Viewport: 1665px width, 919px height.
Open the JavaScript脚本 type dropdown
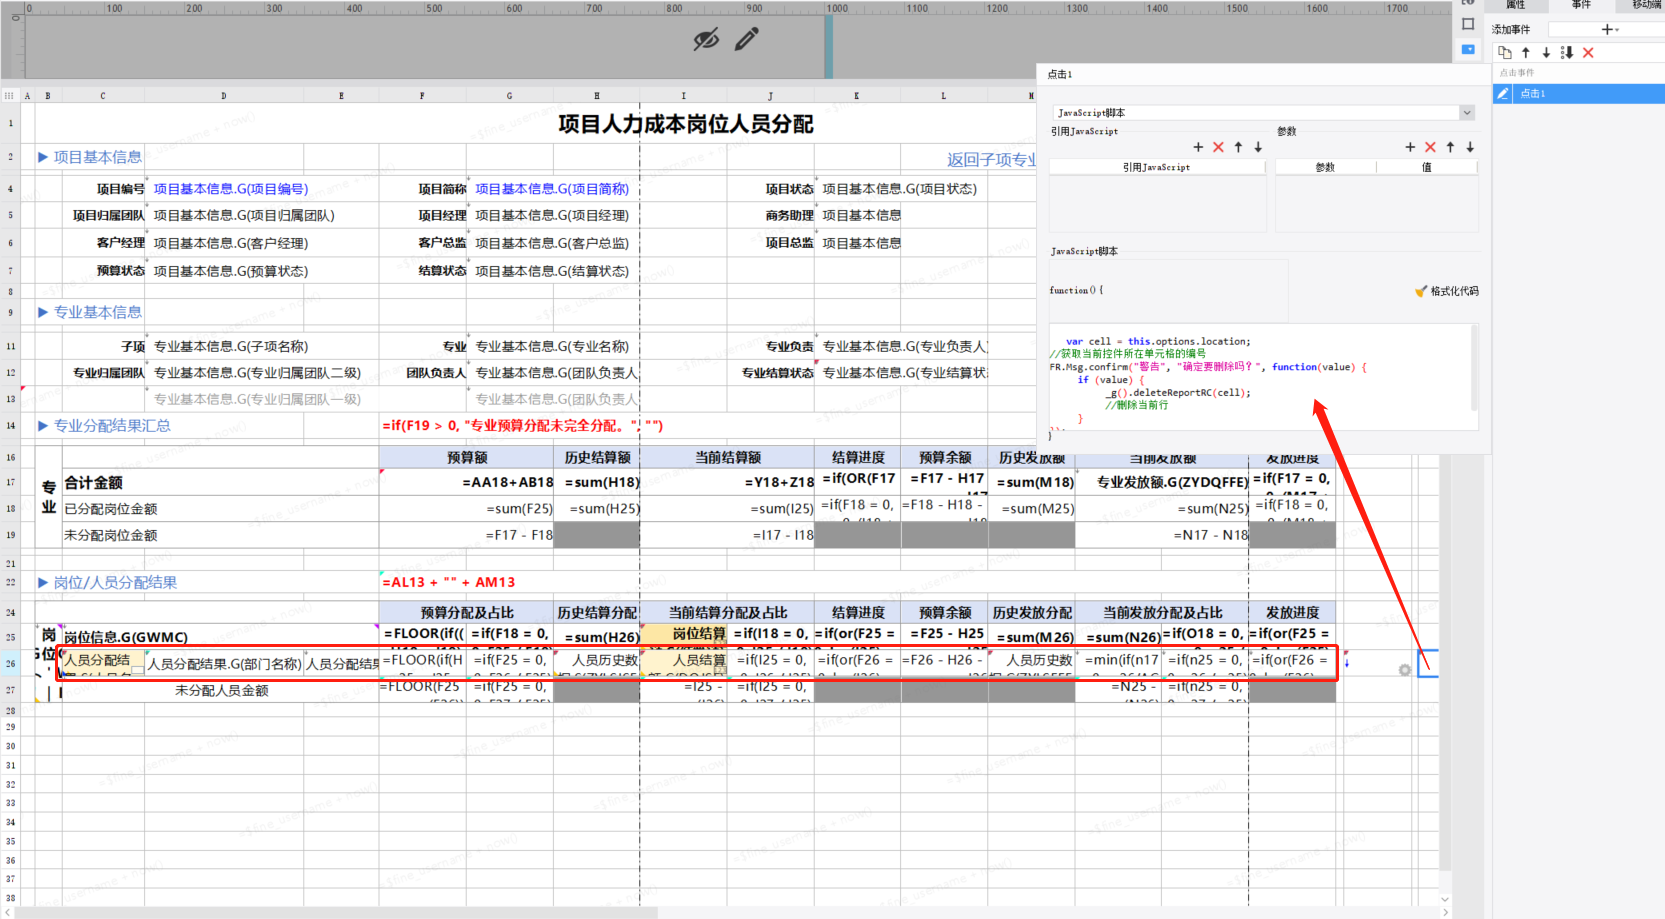pos(1466,113)
